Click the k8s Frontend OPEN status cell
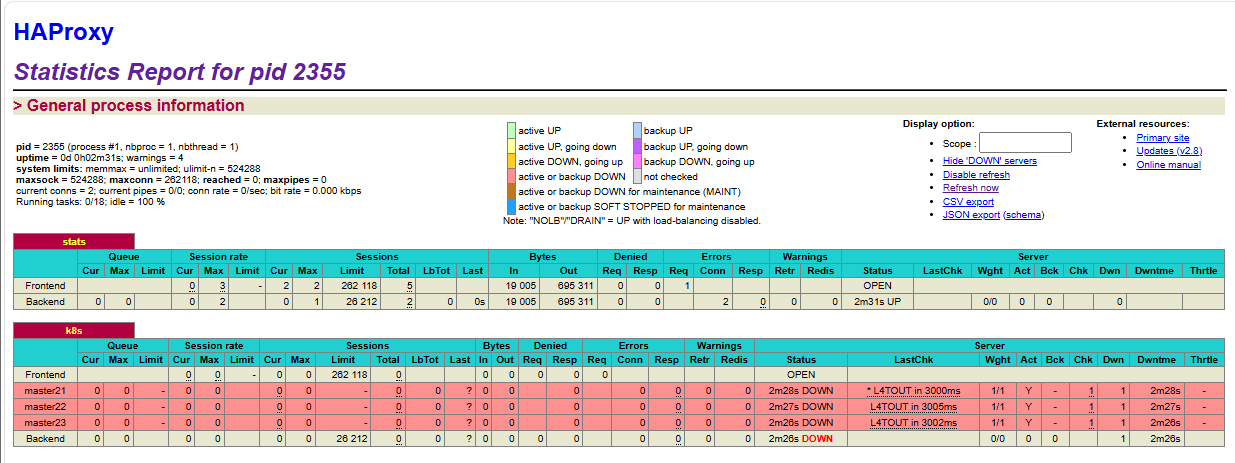 pos(800,374)
